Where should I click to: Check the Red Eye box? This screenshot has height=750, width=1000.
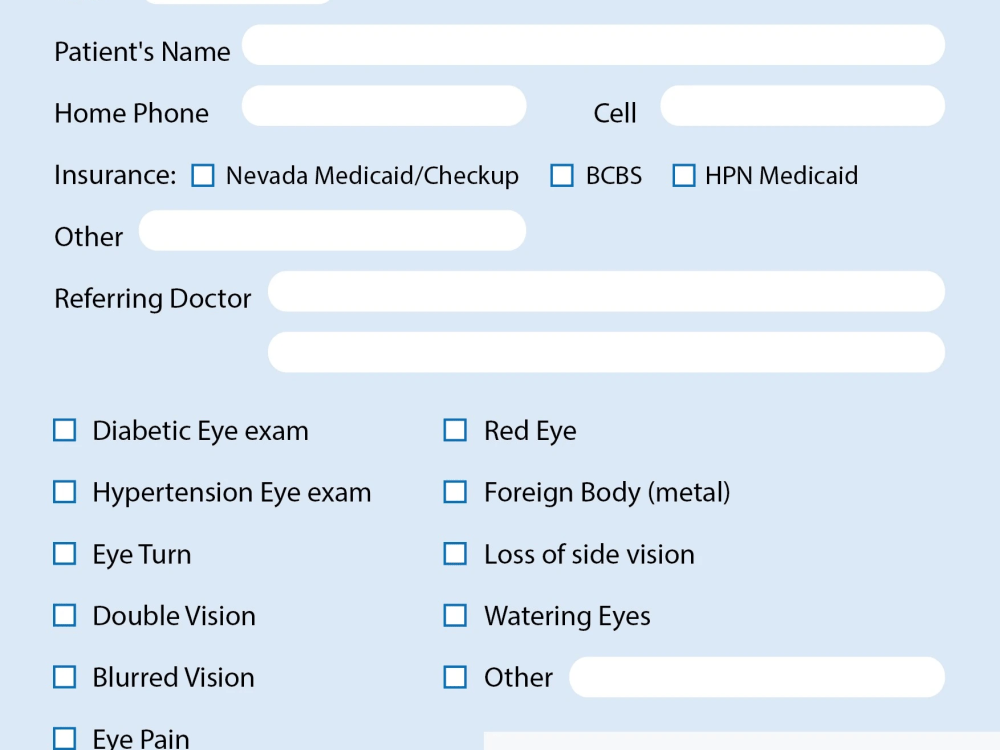pyautogui.click(x=455, y=430)
